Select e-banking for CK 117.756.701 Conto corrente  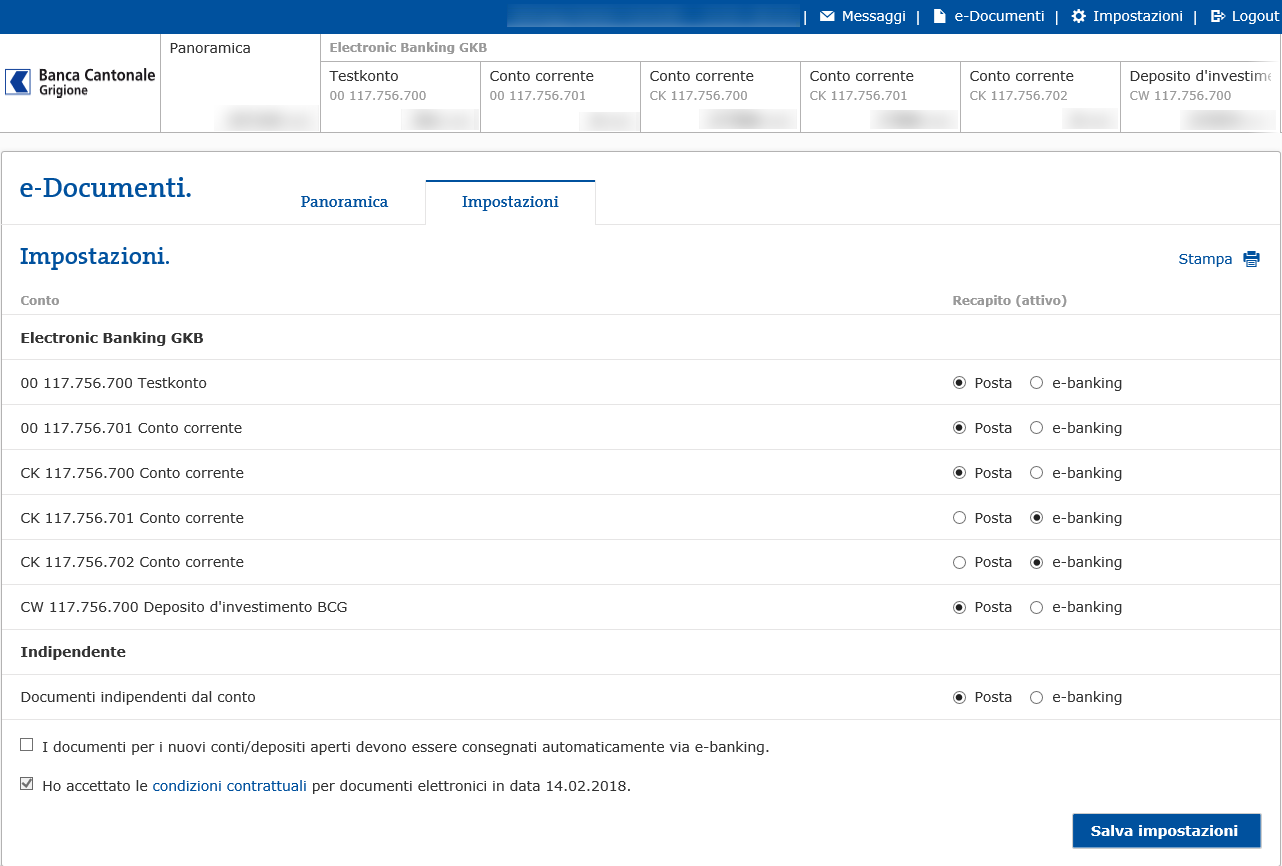(1037, 518)
